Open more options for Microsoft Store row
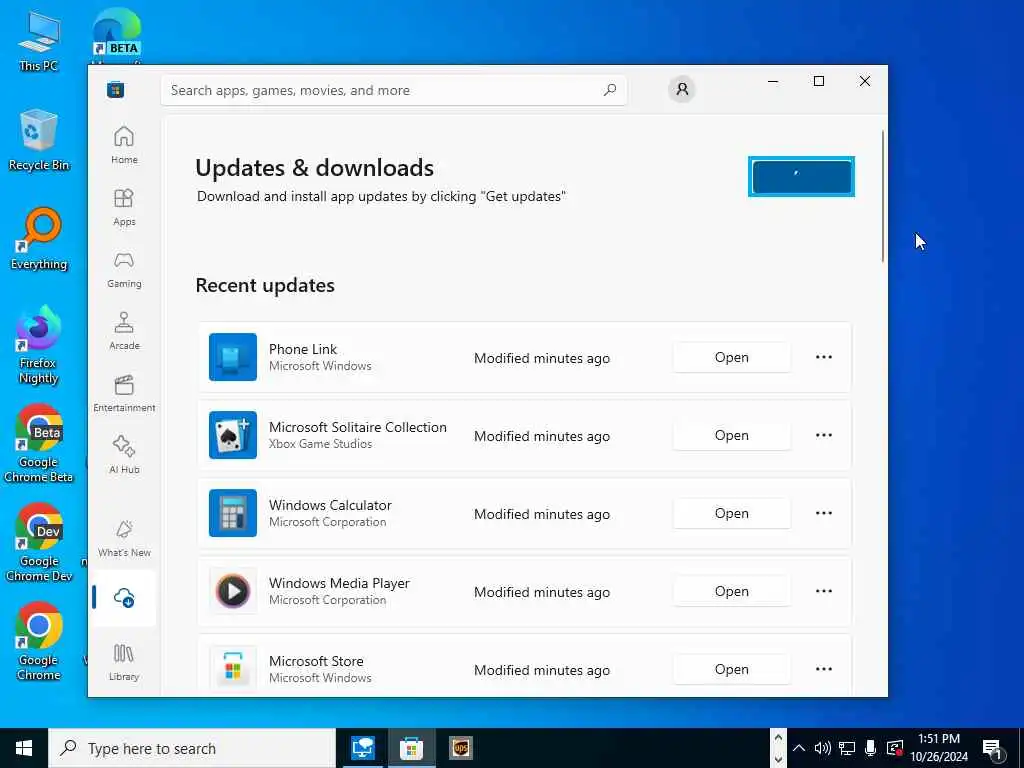This screenshot has width=1024, height=768. click(824, 669)
